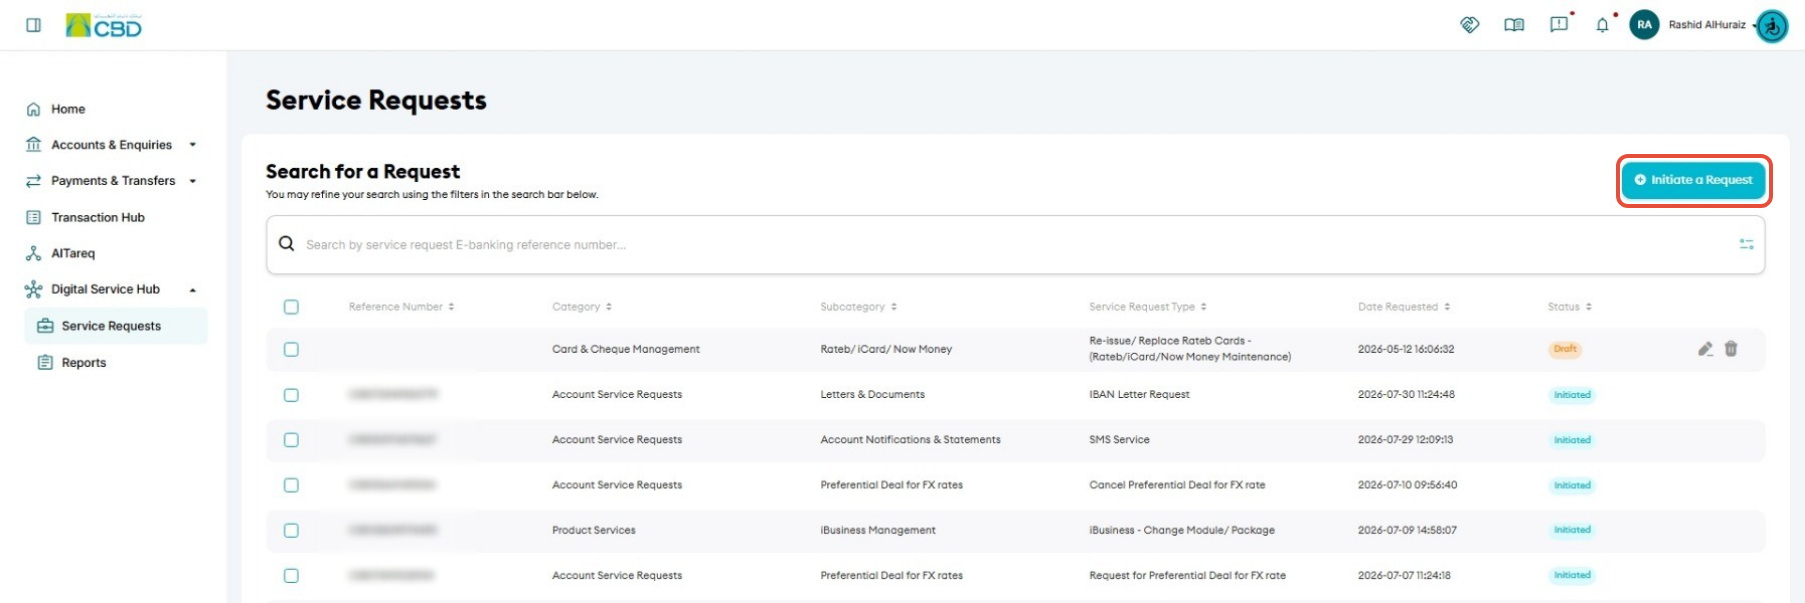This screenshot has width=1805, height=603.
Task: Edit the draft request pencil icon
Action: tap(1705, 349)
